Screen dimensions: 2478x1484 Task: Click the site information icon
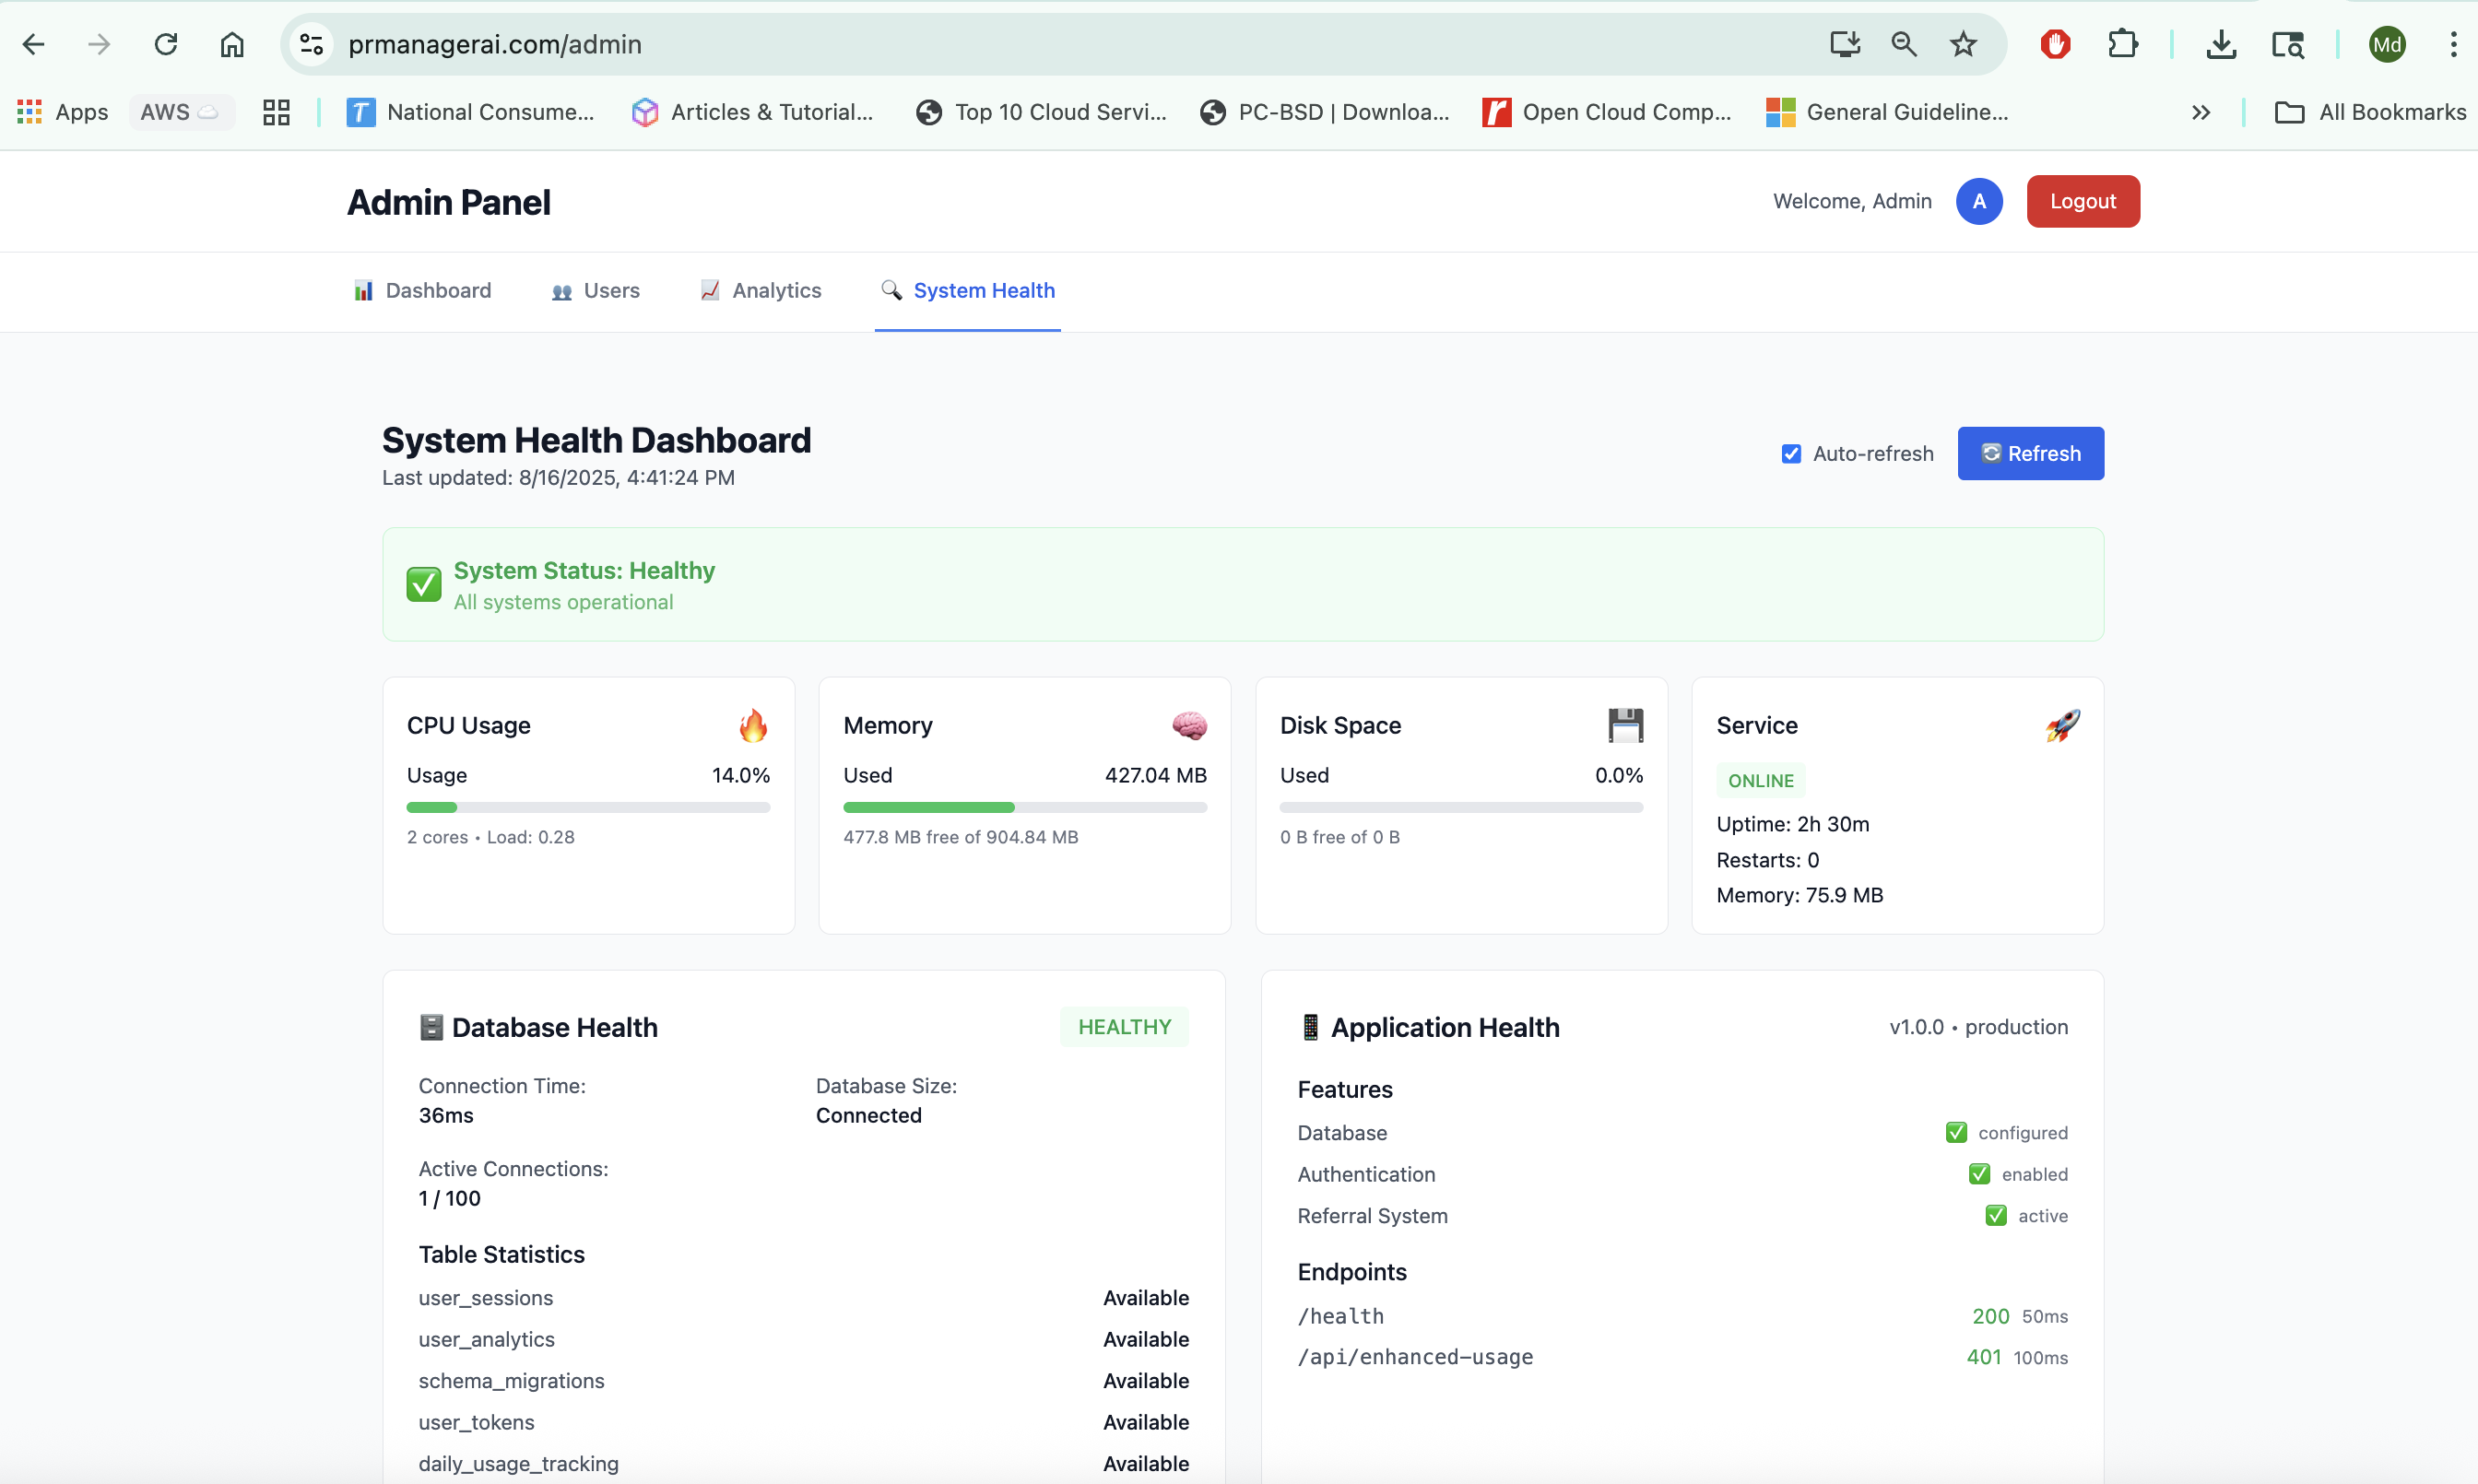(312, 44)
